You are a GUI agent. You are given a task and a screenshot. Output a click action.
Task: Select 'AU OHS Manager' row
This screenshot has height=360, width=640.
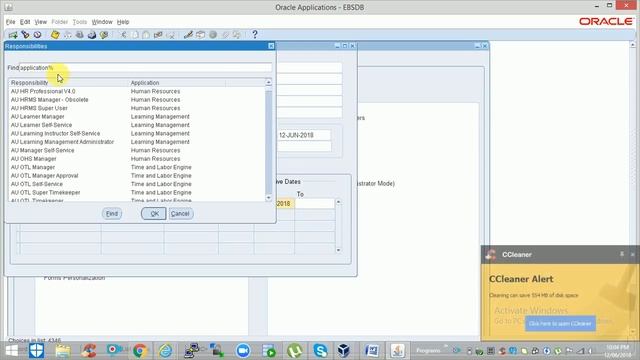(x=137, y=159)
